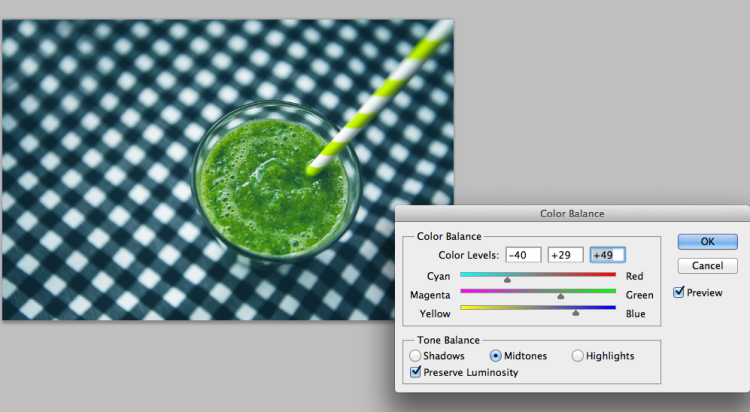This screenshot has height=412, width=750.
Task: Select the Highlights radio button
Action: (577, 356)
